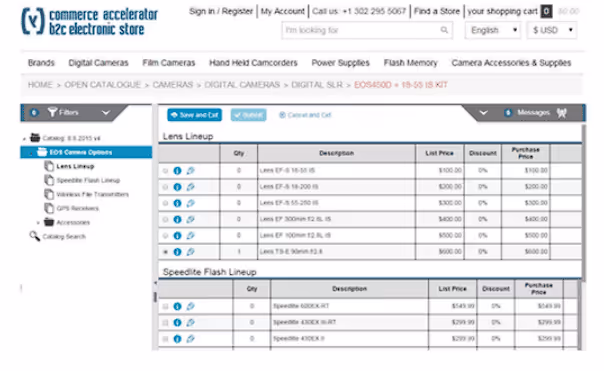Tick checkbox for Speedlite 600EX-RT
604x371 pixels.
pyautogui.click(x=165, y=306)
